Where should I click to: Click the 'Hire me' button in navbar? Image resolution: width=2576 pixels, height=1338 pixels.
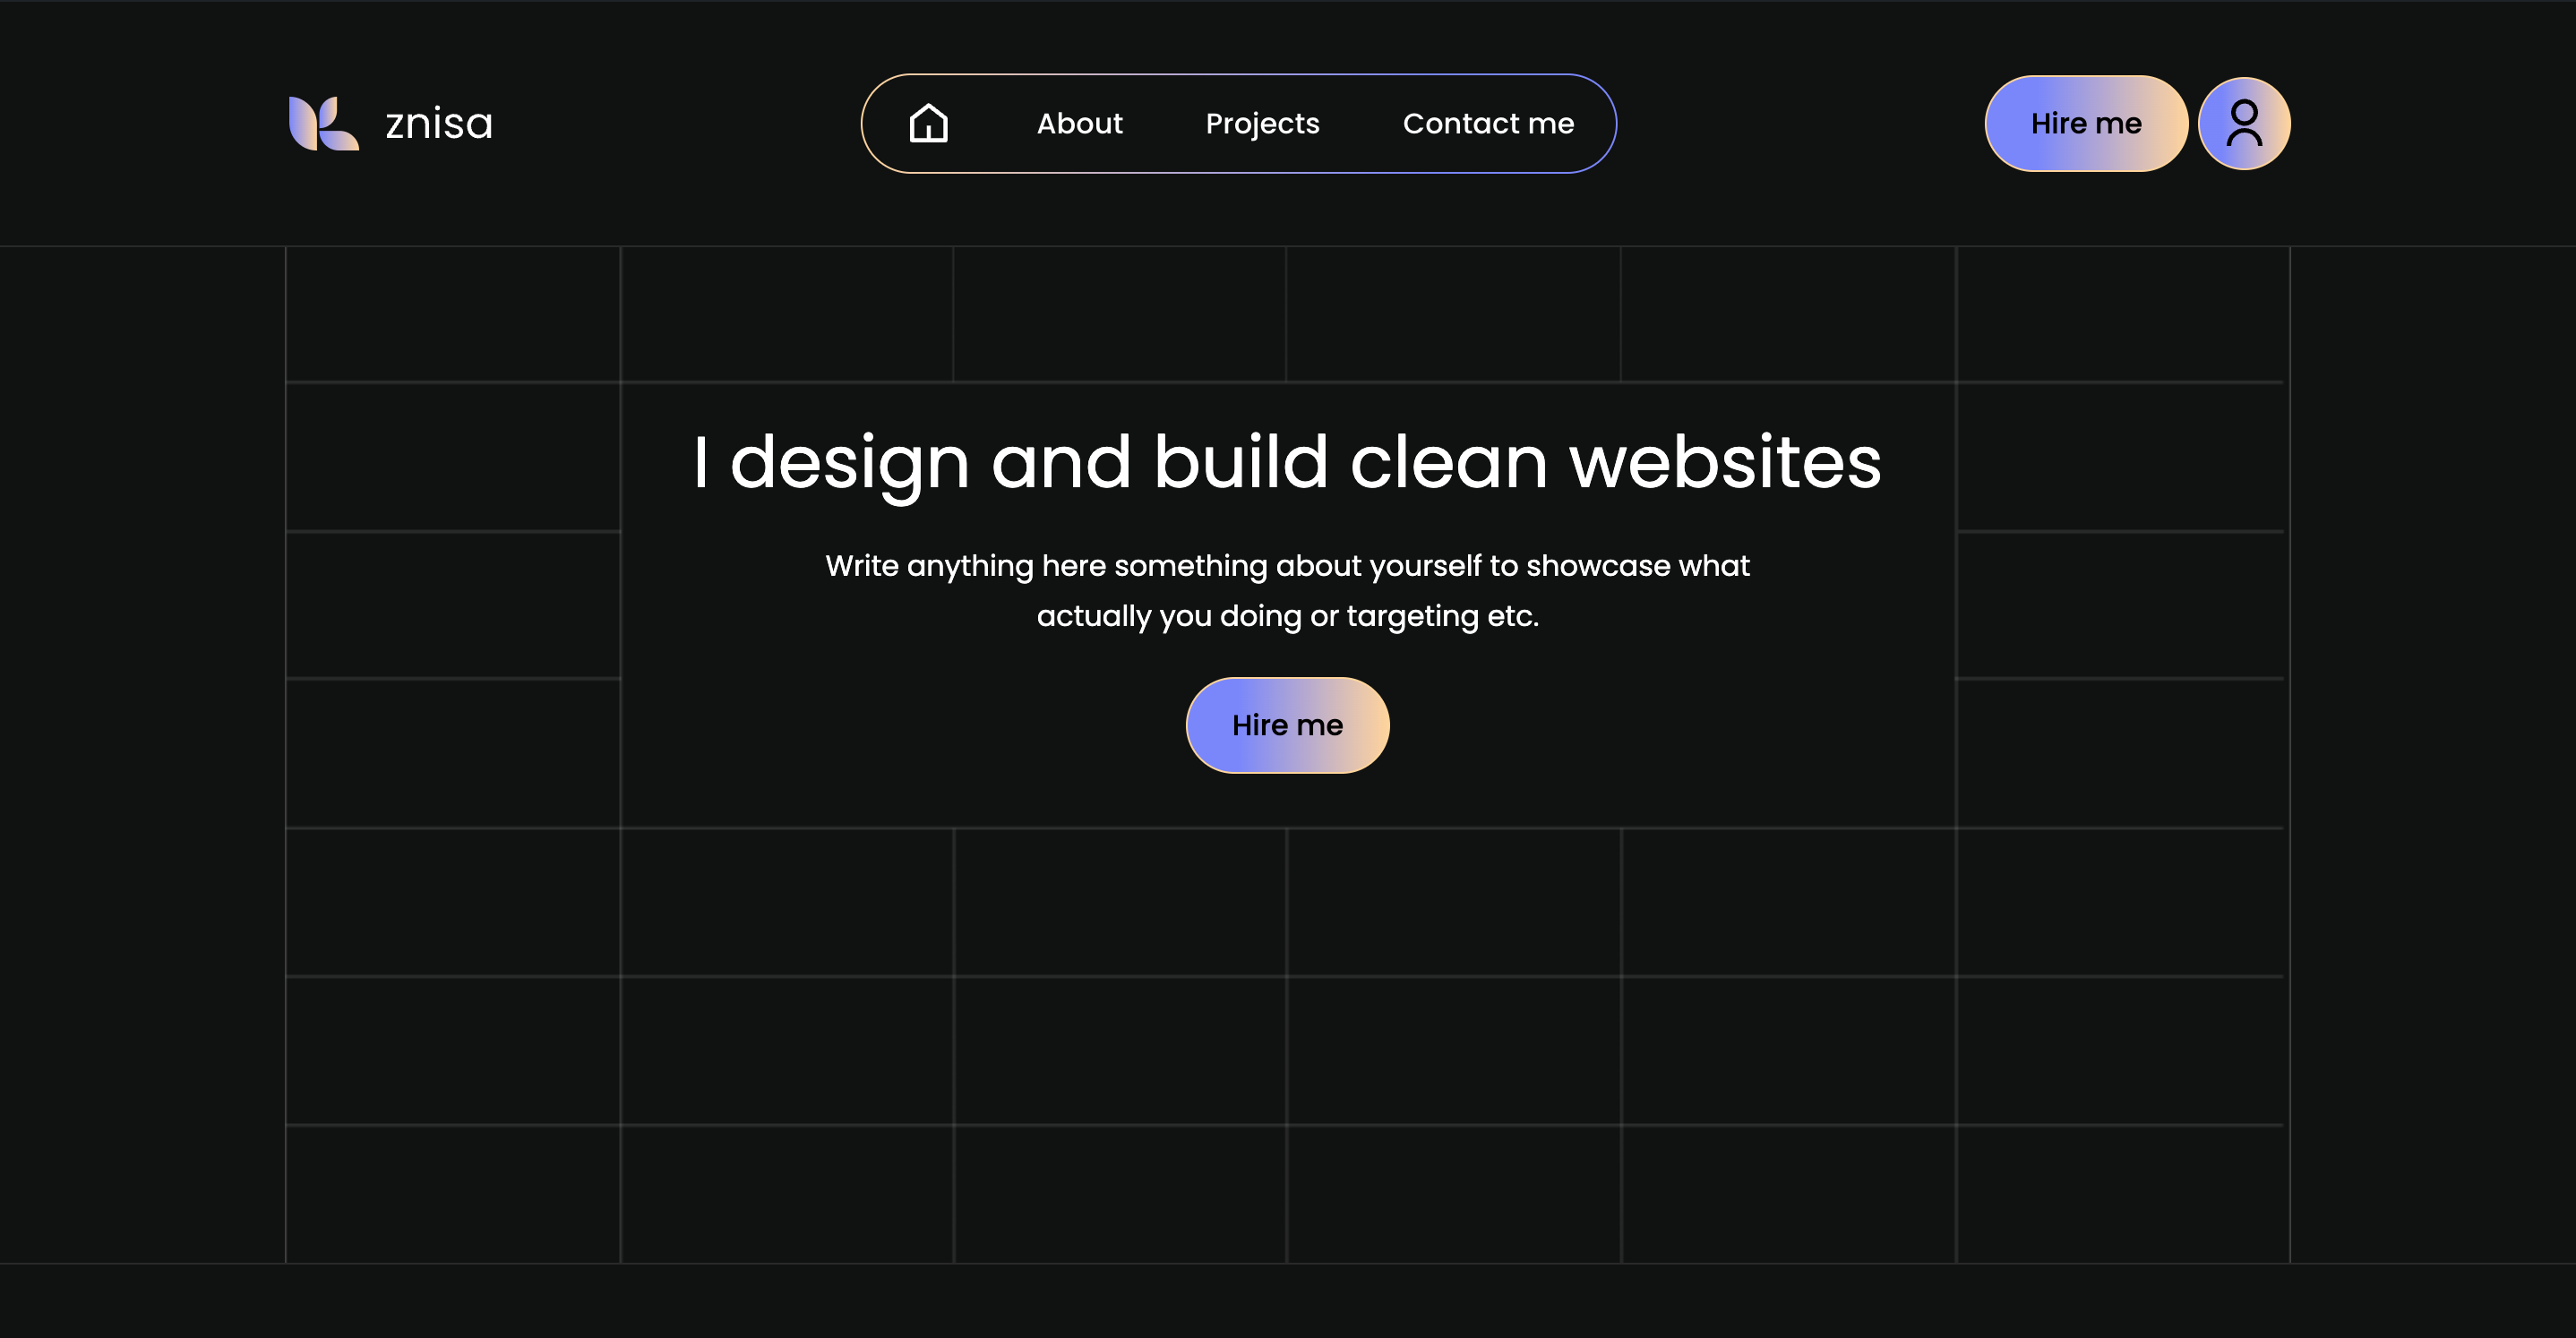pos(2087,123)
